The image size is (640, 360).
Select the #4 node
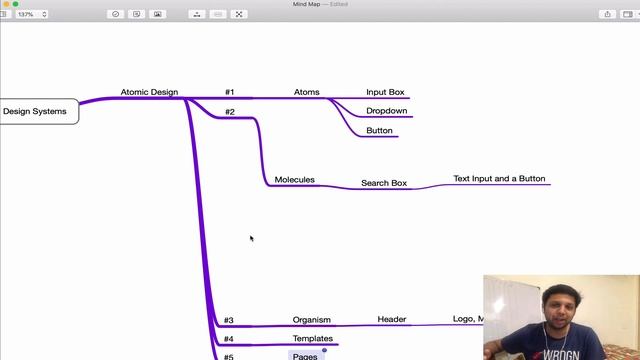[229, 339]
